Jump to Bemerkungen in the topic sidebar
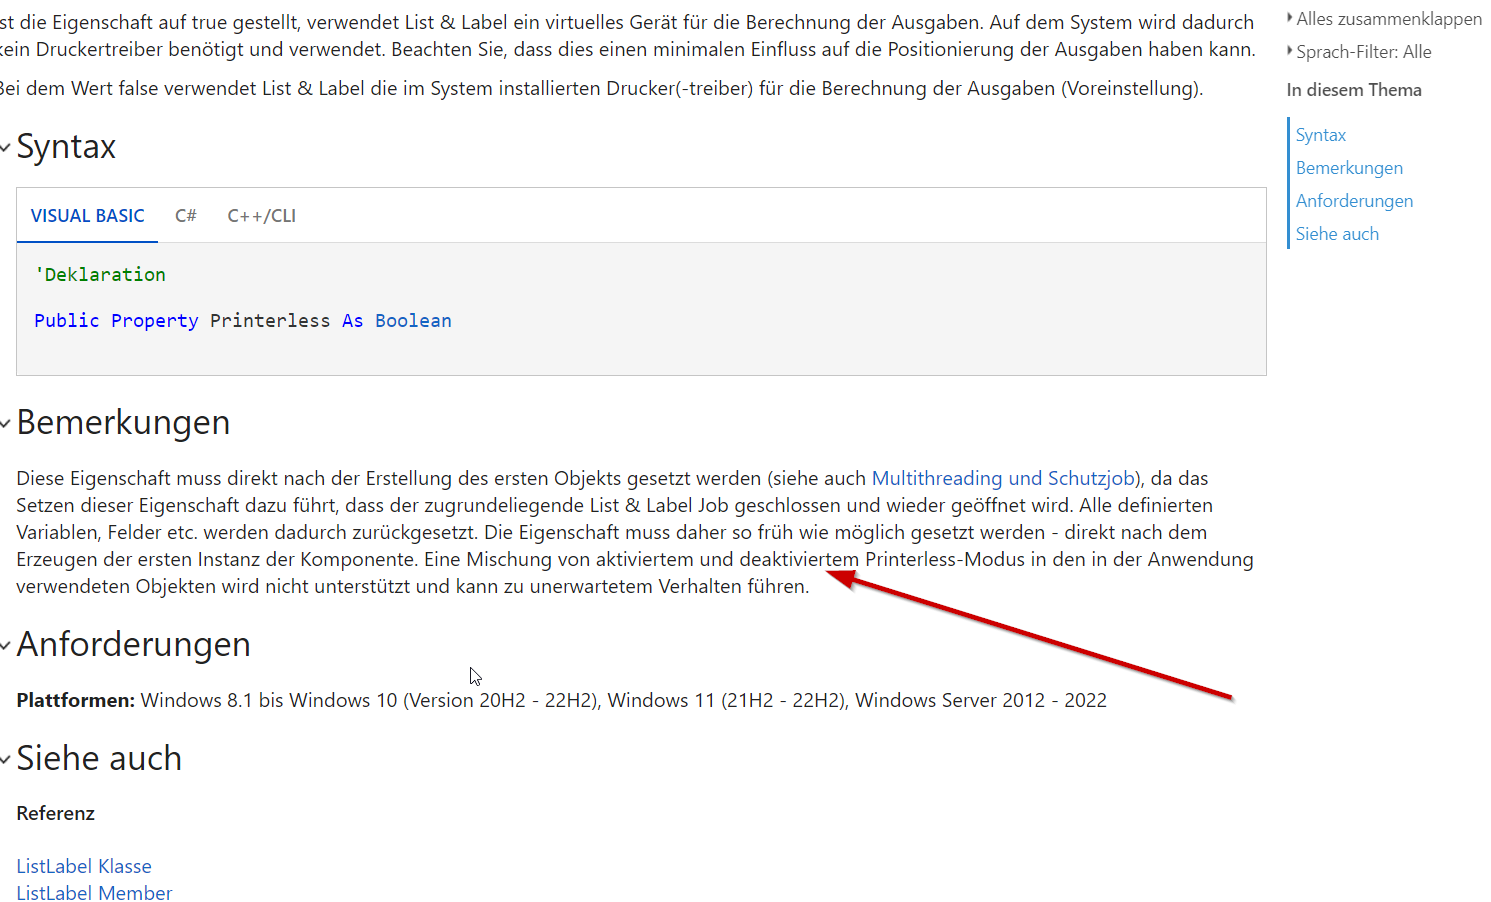This screenshot has width=1491, height=902. (1349, 168)
